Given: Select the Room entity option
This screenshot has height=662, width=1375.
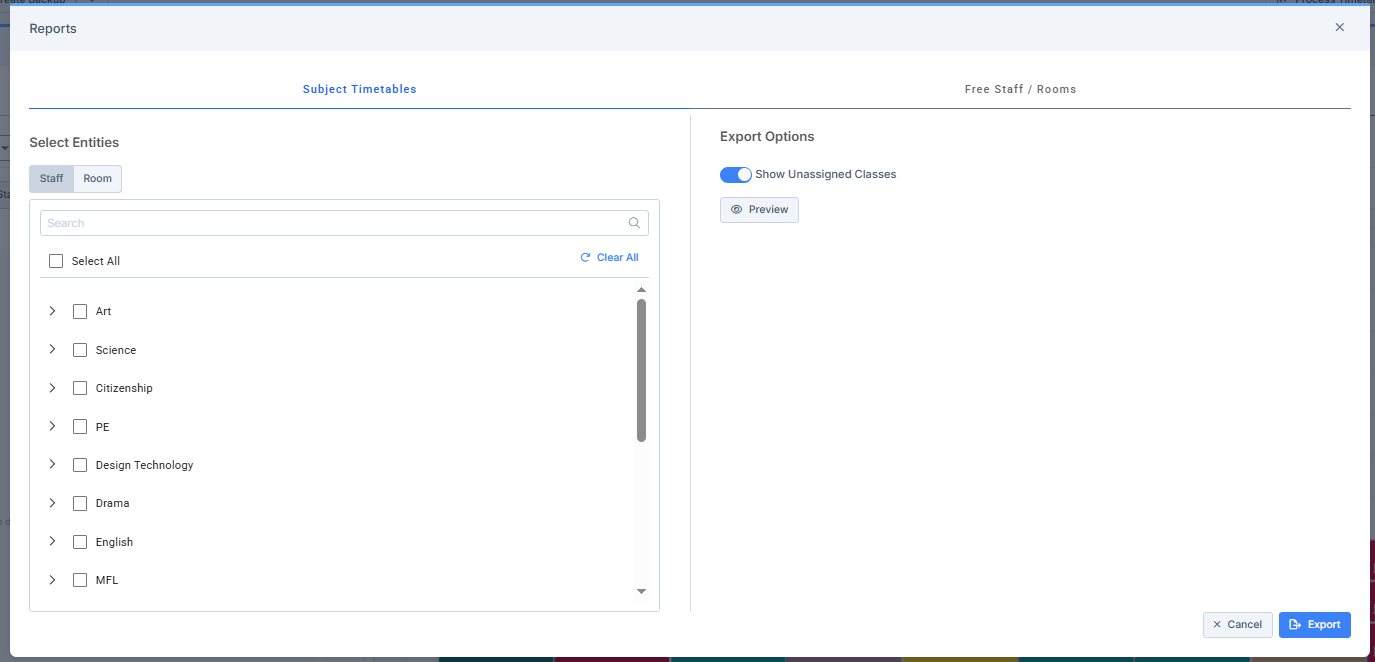Looking at the screenshot, I should (98, 179).
